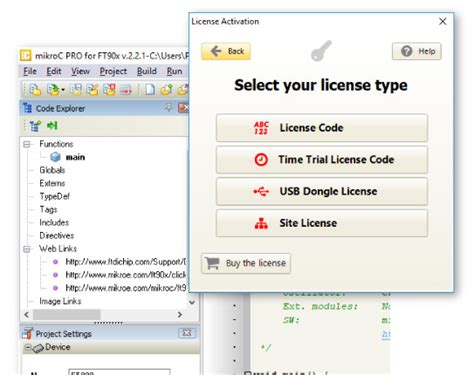Click the Open Project toolbar icon
This screenshot has width=474, height=375.
point(52,89)
